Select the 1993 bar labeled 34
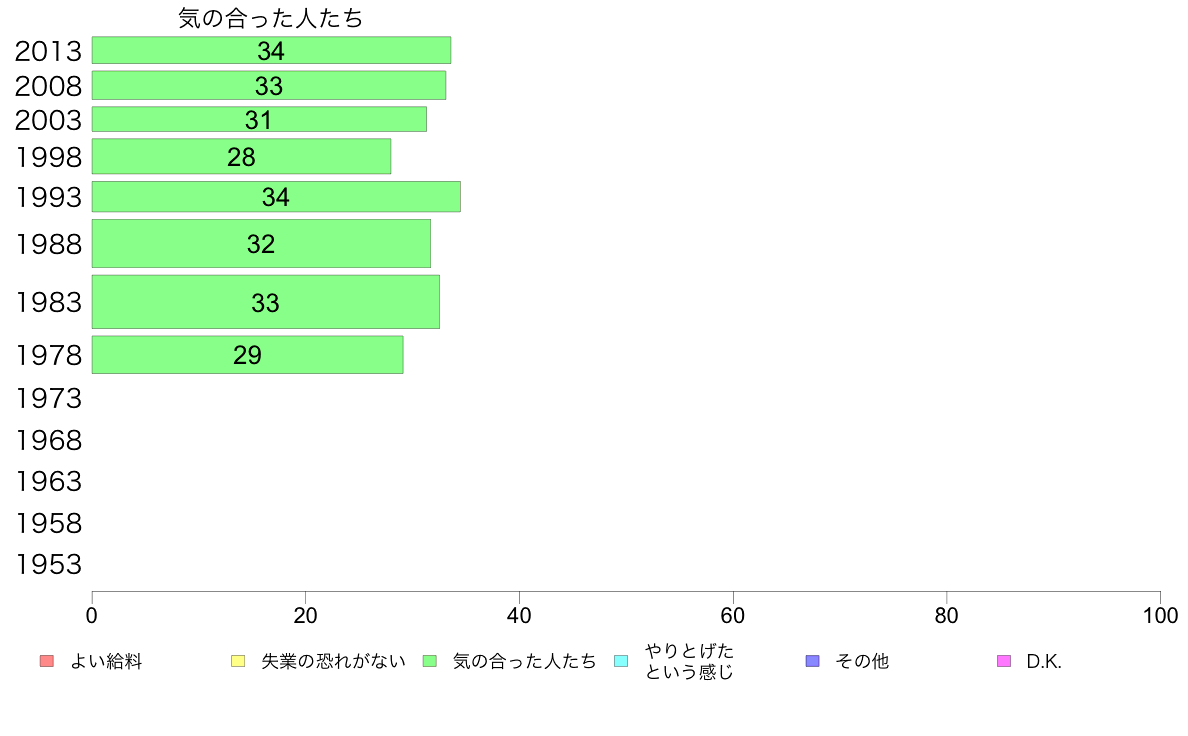 [276, 196]
